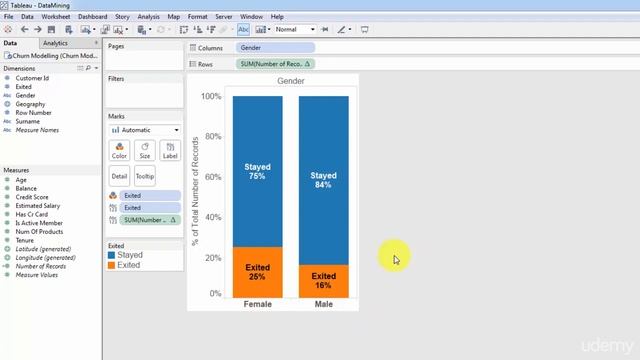Select the Tenure measure field
The height and width of the screenshot is (360, 640).
pos(24,240)
